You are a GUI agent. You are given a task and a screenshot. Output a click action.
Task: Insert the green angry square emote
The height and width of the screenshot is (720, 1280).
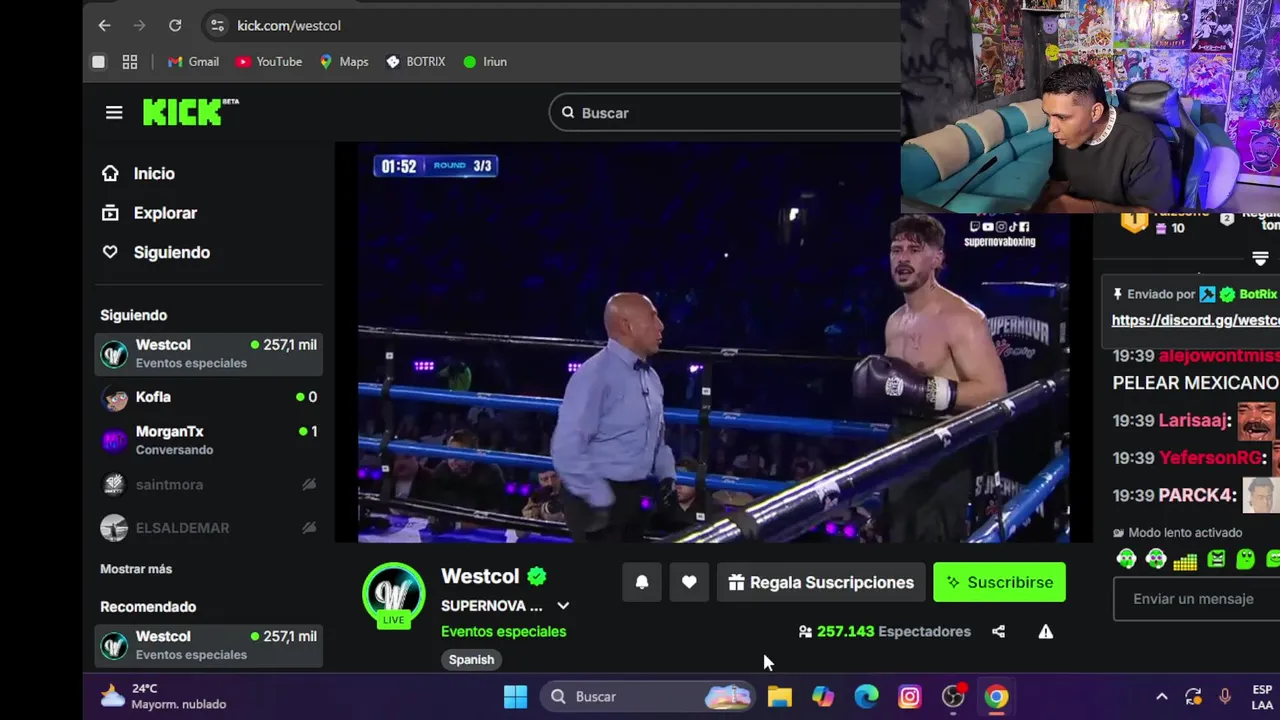(x=1216, y=559)
